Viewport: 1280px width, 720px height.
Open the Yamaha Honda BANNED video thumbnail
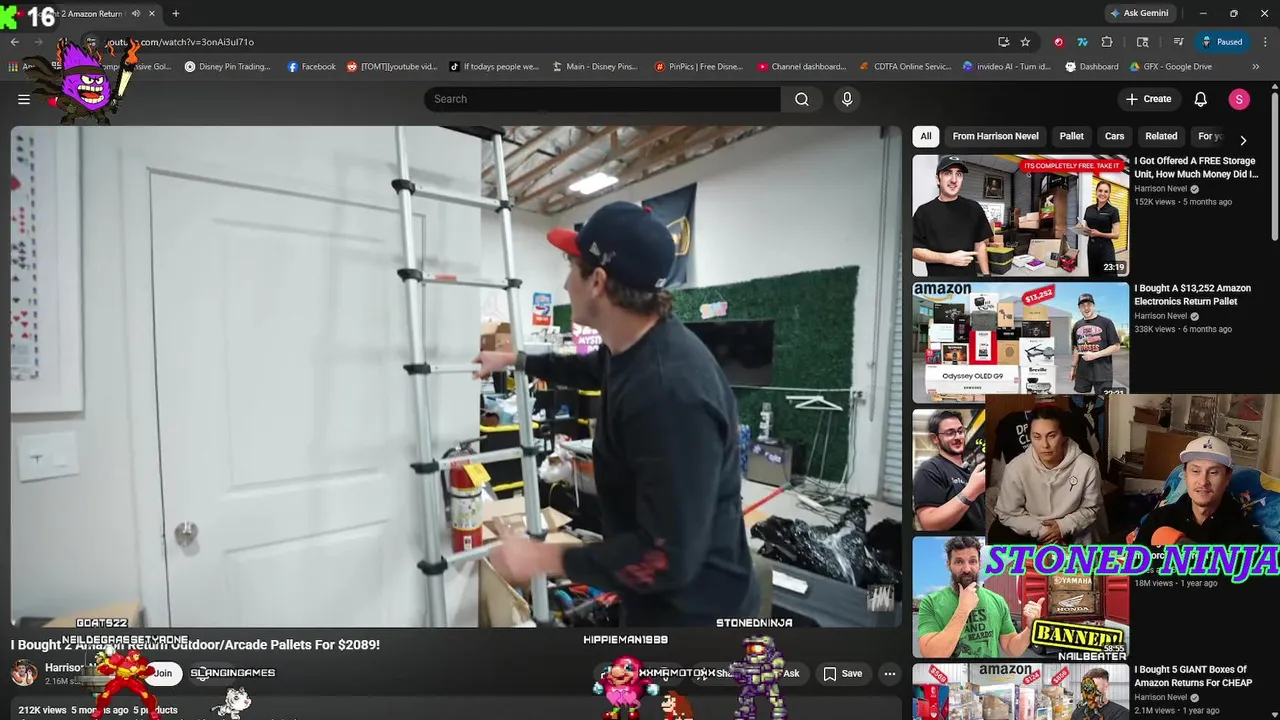(x=1020, y=597)
